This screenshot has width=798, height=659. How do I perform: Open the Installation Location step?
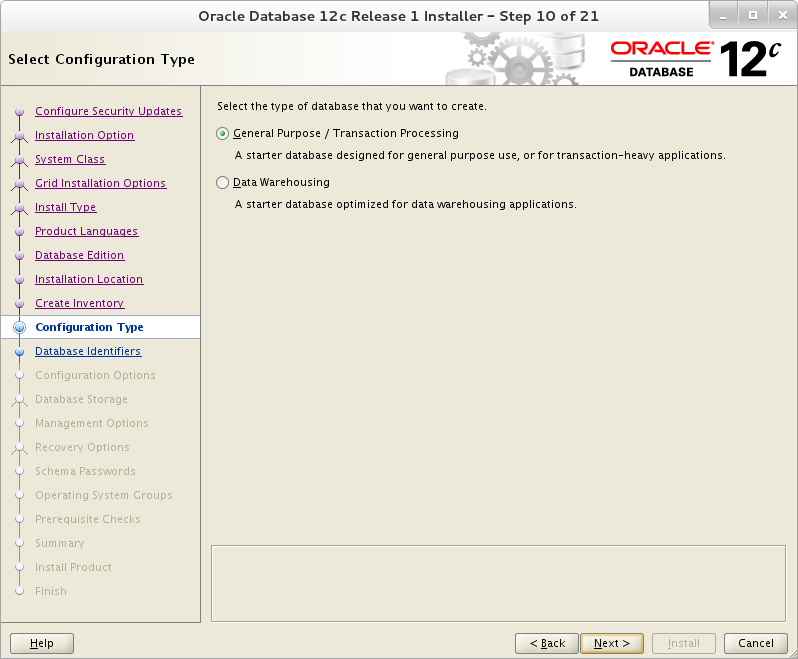[x=89, y=279]
